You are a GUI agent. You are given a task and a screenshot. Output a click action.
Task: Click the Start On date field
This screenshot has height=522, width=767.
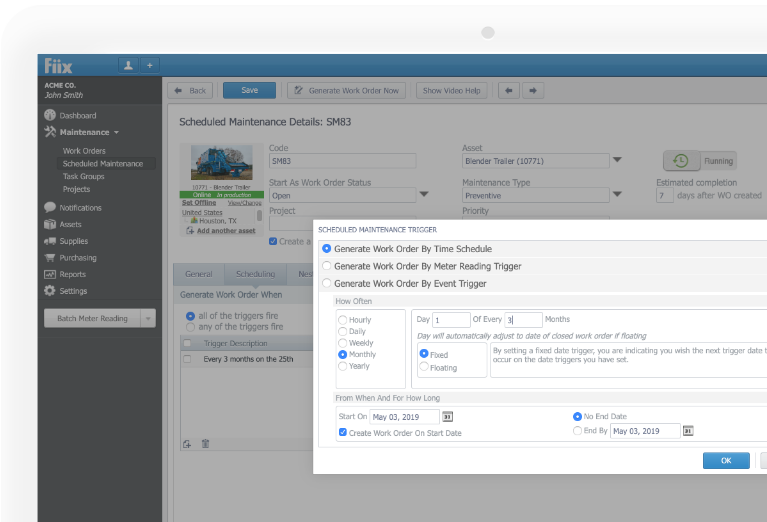(405, 417)
